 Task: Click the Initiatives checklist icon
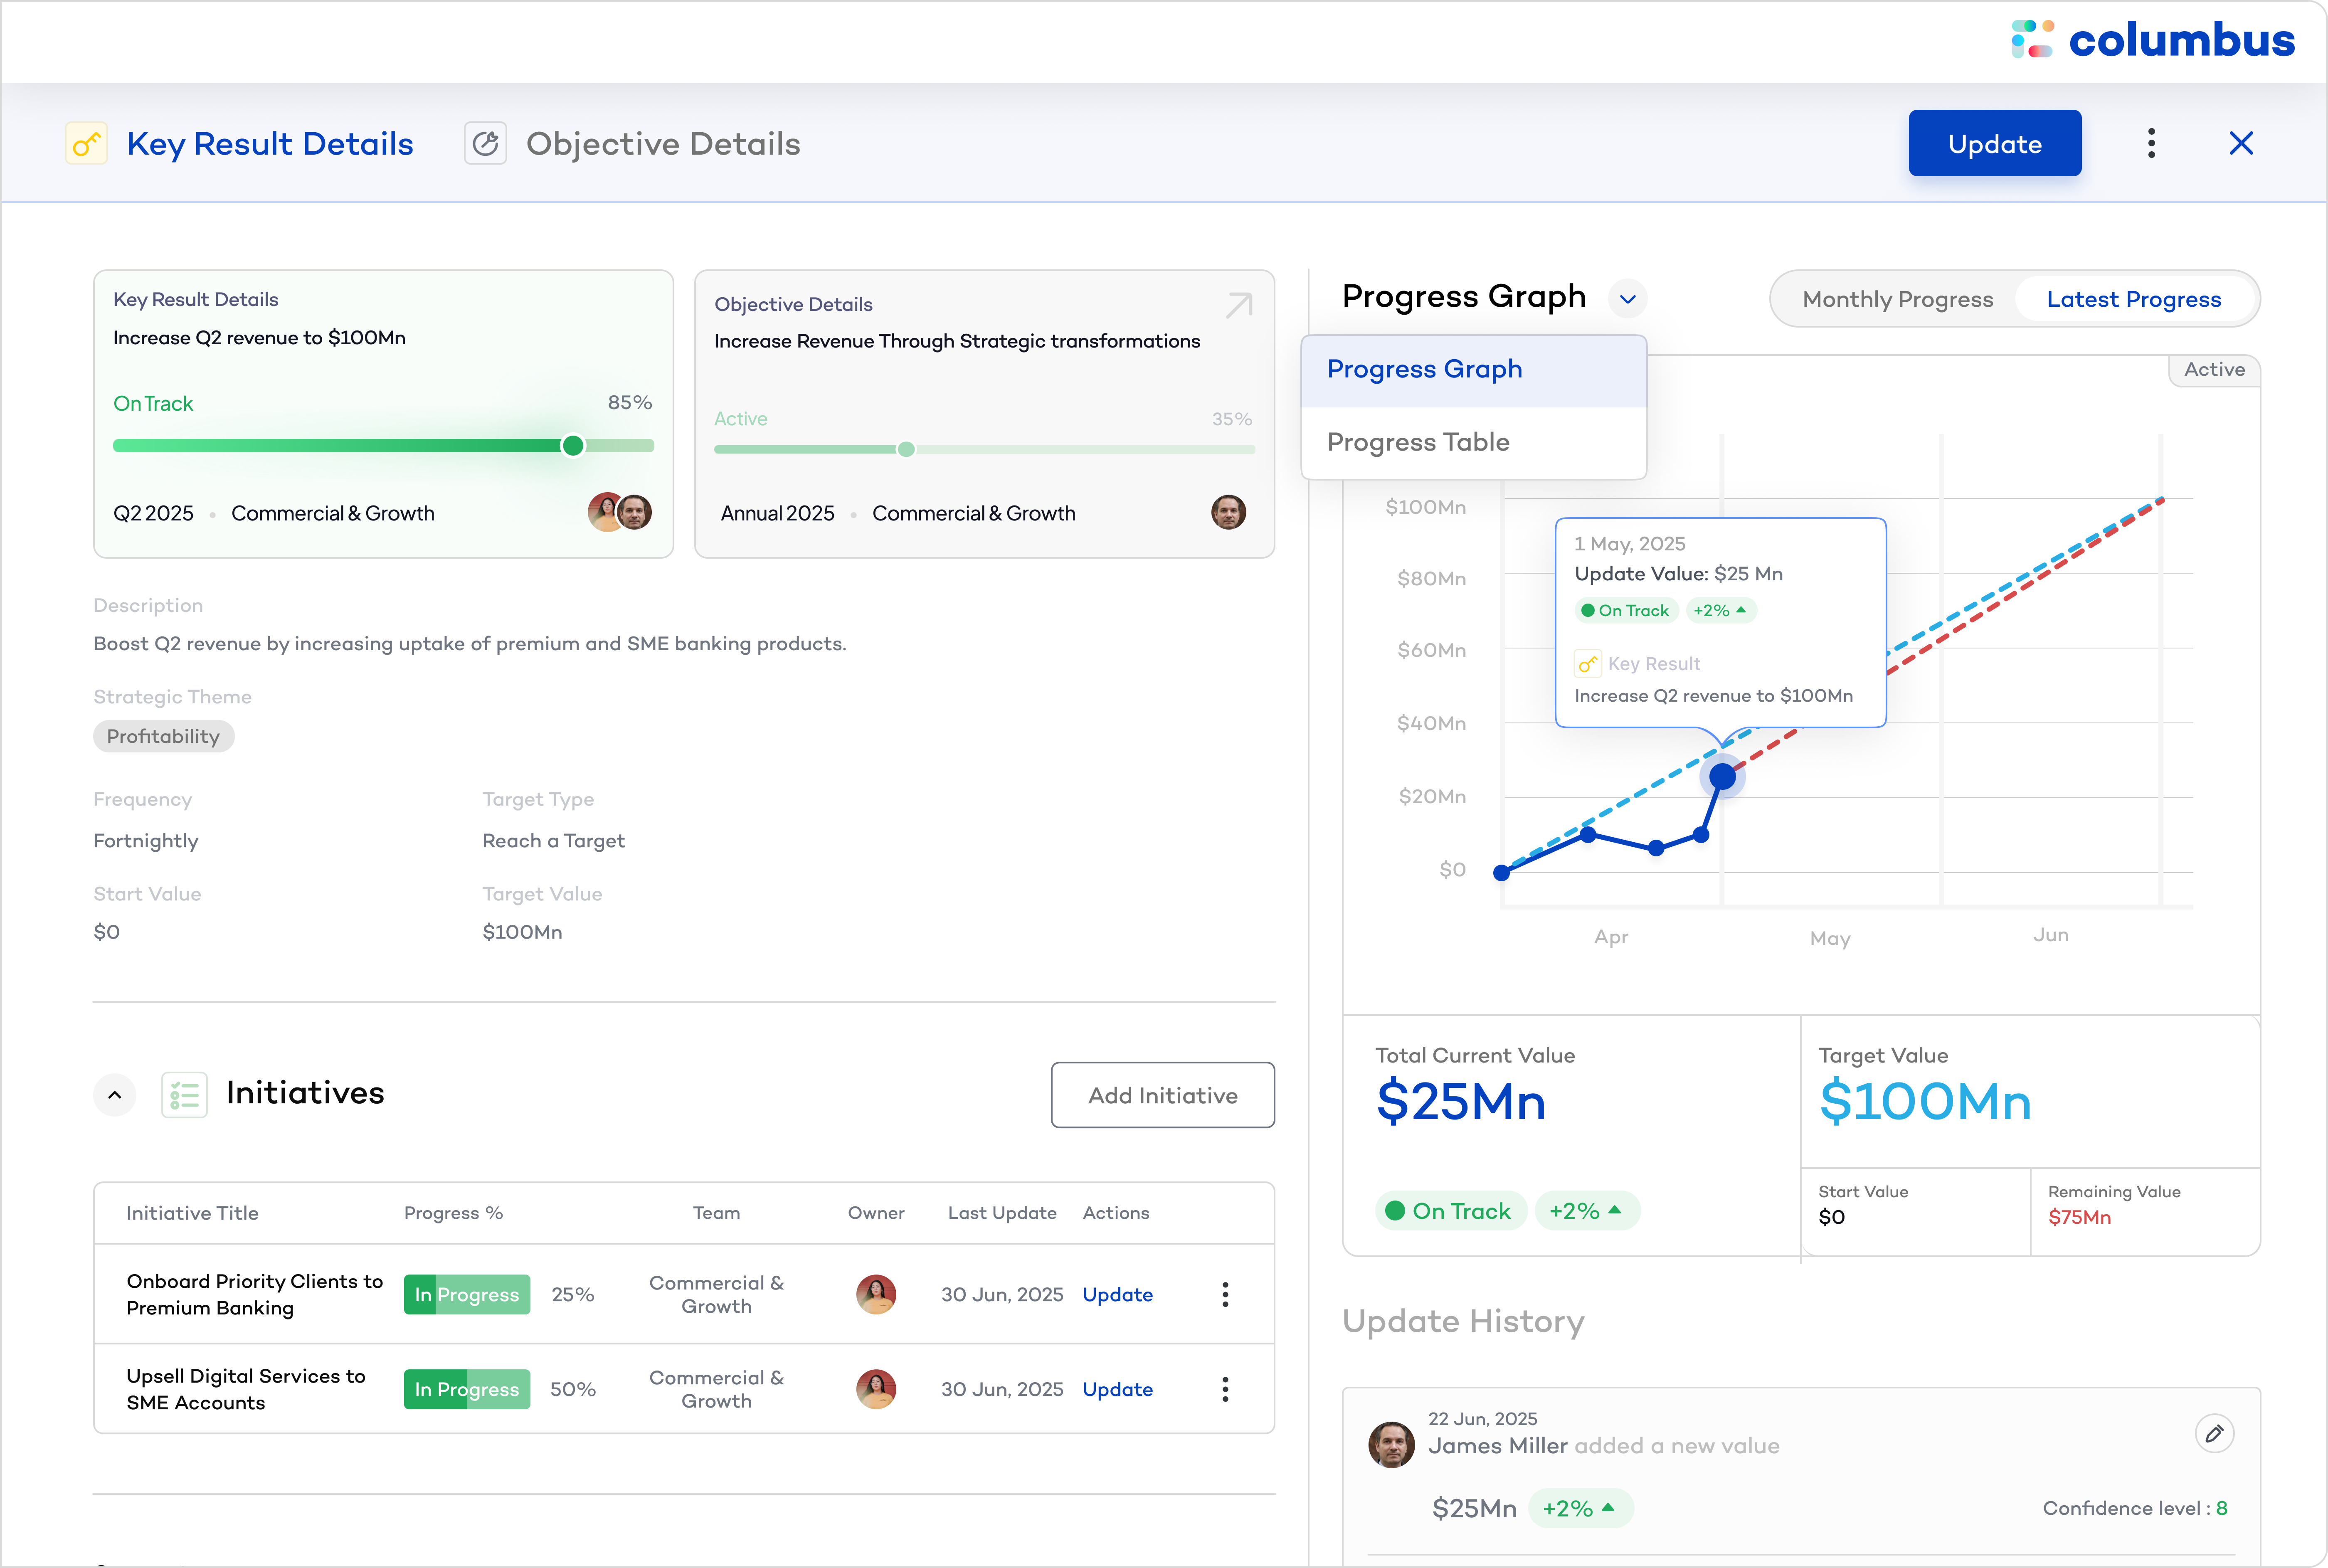(184, 1094)
